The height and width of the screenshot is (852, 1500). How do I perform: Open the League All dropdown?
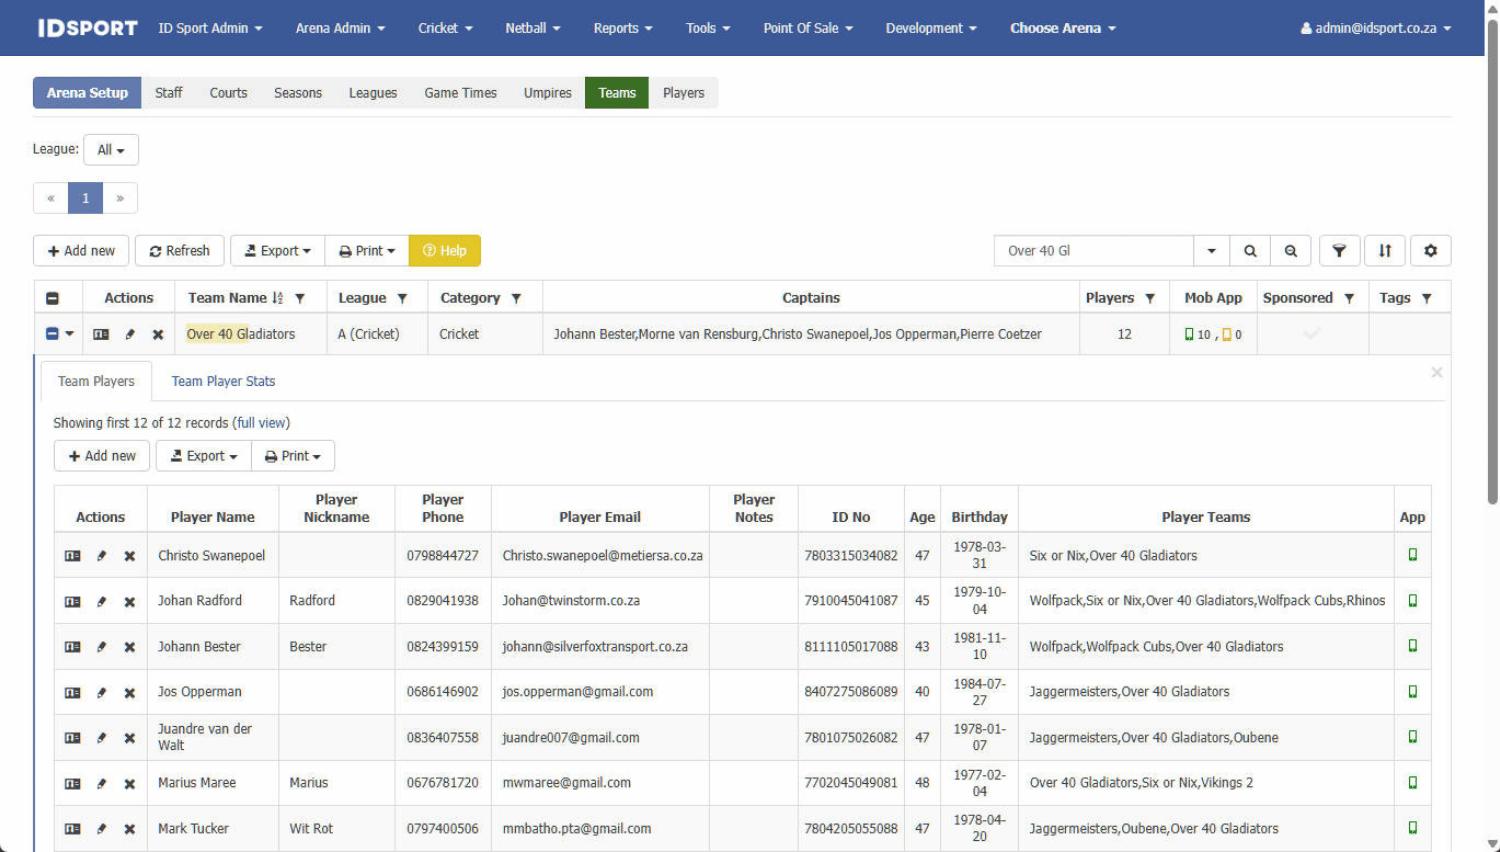(x=111, y=150)
